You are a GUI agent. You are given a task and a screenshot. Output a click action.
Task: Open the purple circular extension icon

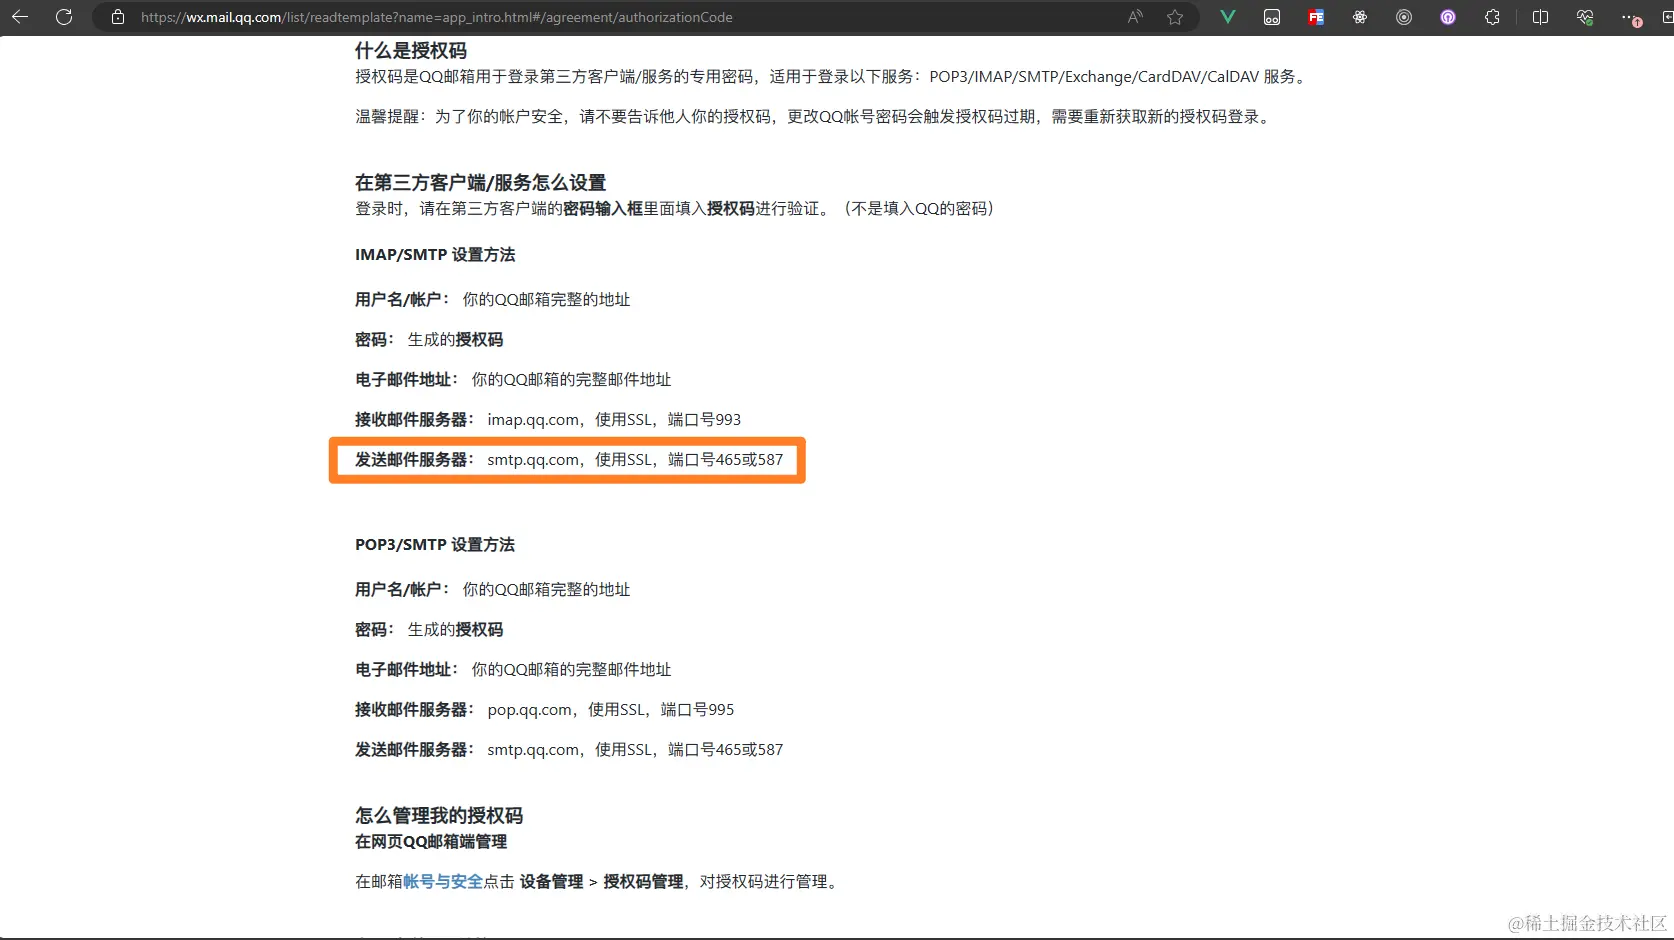1448,17
